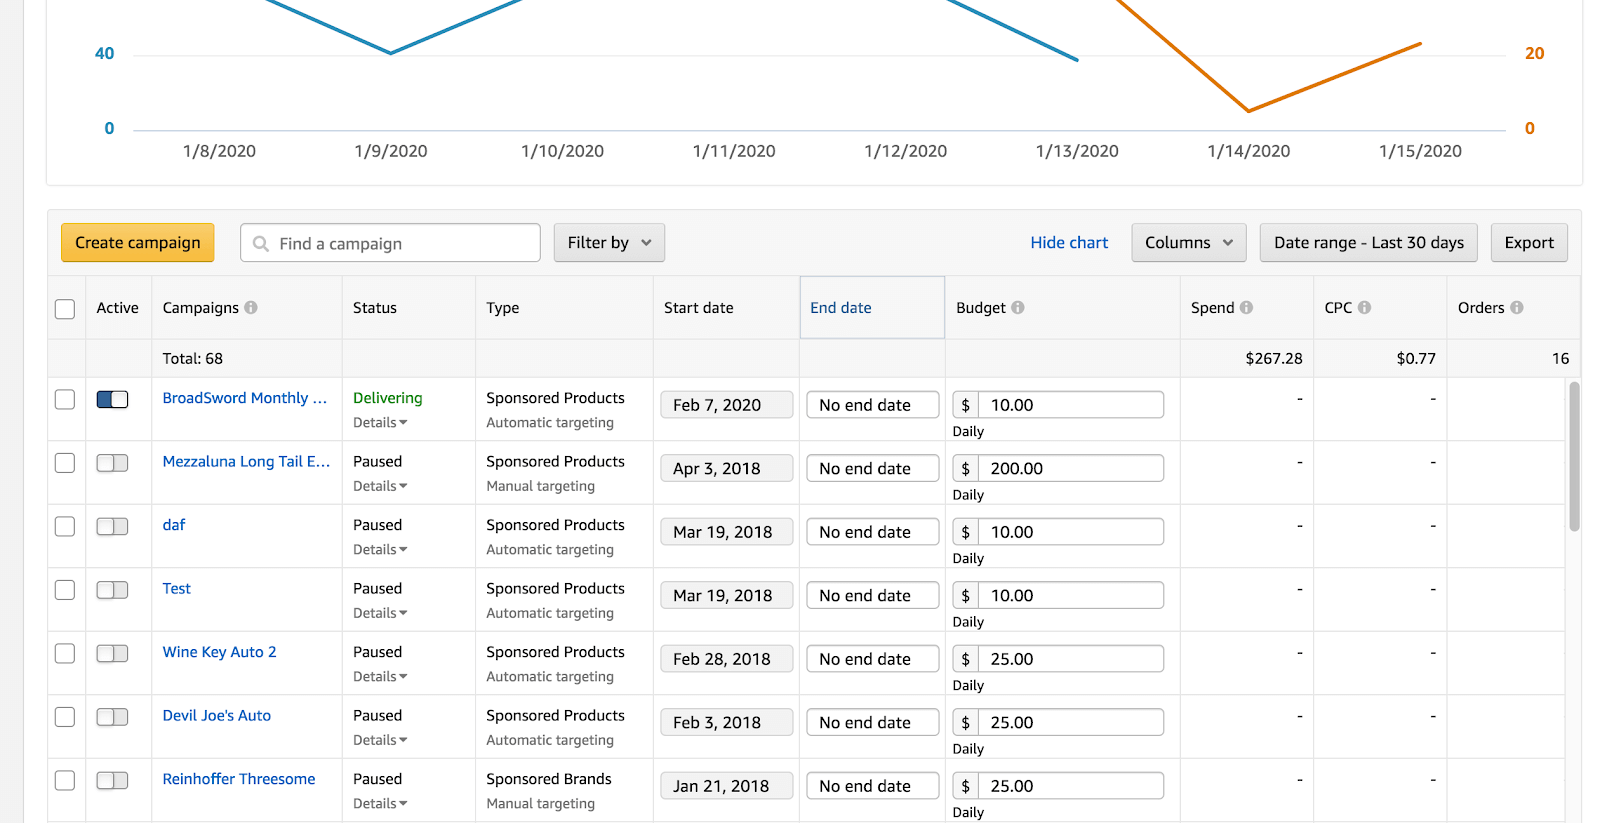Image resolution: width=1600 pixels, height=823 pixels.
Task: Toggle the BroadSword Monthly campaign switch off
Action: coord(112,399)
